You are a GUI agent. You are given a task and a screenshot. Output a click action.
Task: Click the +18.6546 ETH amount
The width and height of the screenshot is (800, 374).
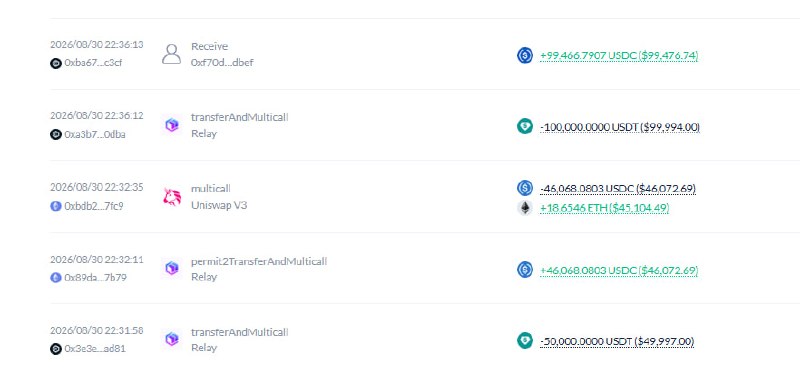605,208
